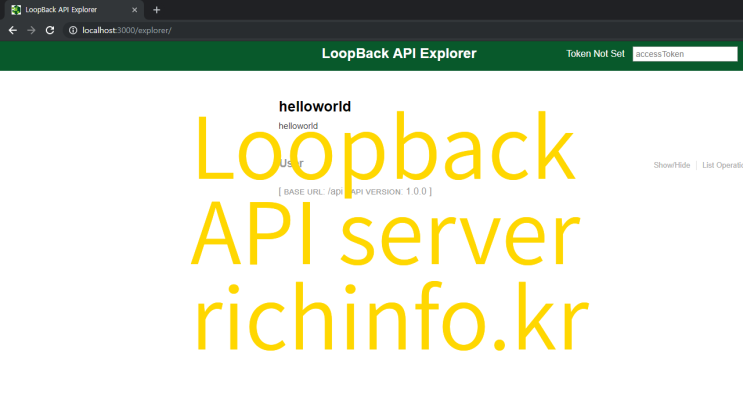
Task: Click the browser forward arrow
Action: click(x=31, y=30)
